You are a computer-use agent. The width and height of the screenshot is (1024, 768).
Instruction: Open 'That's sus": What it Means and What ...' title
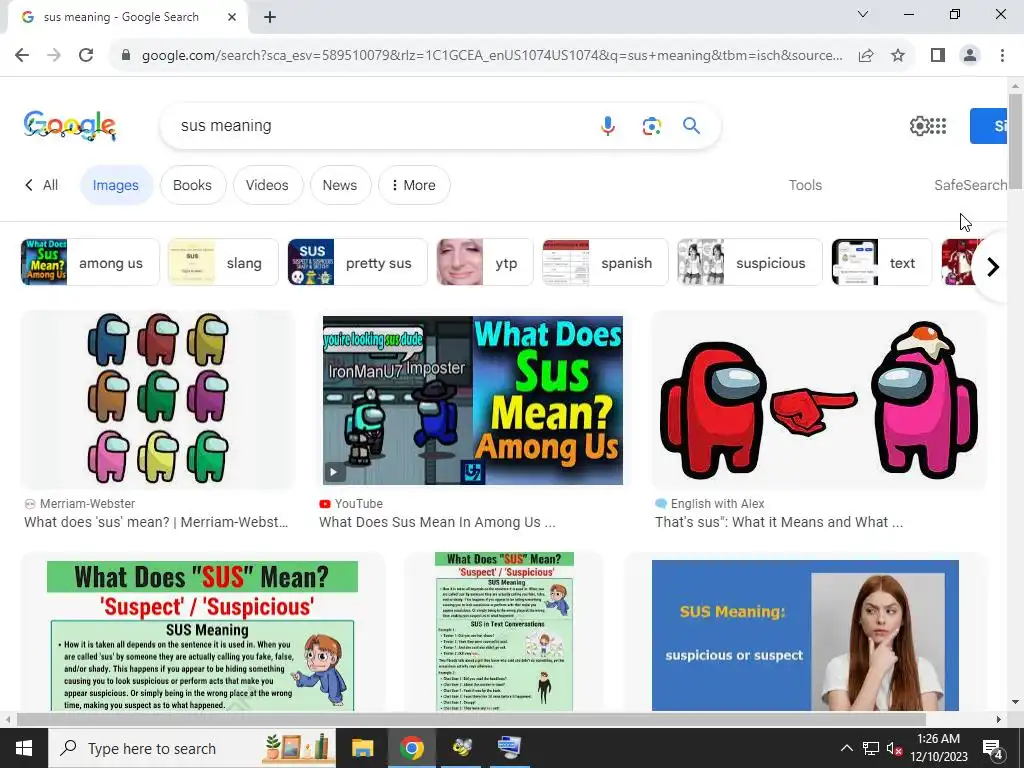point(779,522)
